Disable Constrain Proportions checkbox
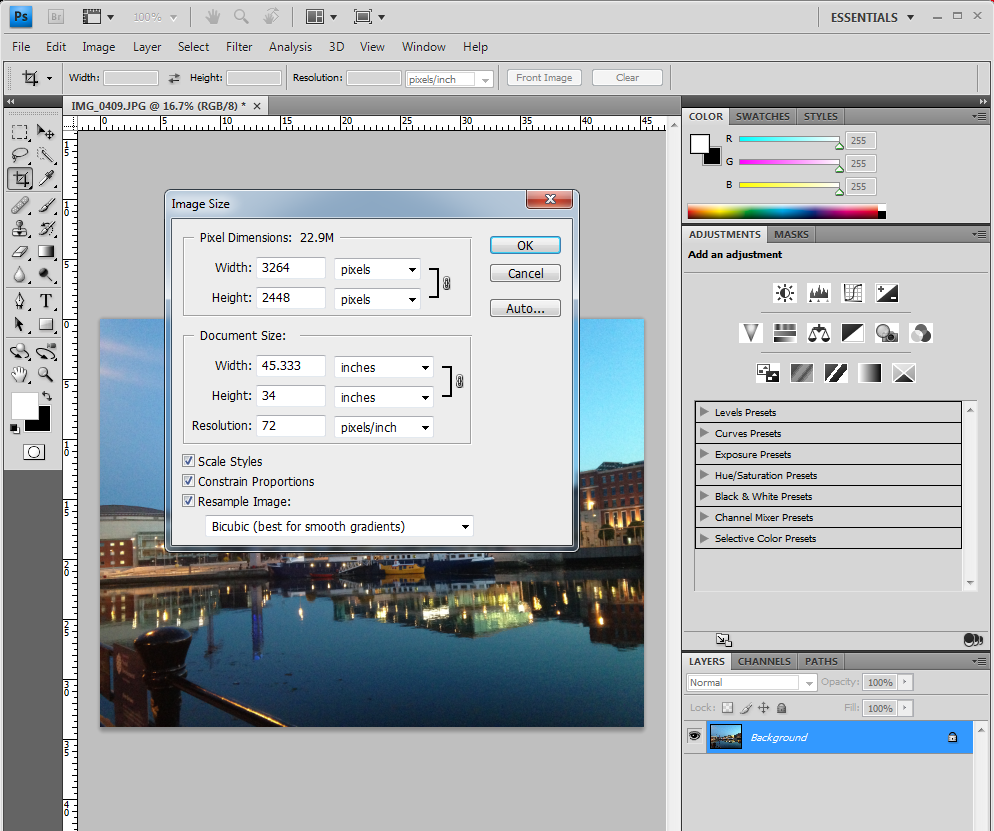This screenshot has height=831, width=994. coord(188,481)
